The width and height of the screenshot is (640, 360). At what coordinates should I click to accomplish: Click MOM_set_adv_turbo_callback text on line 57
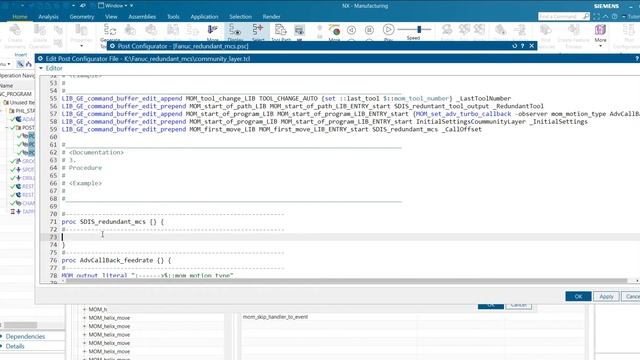coord(463,114)
